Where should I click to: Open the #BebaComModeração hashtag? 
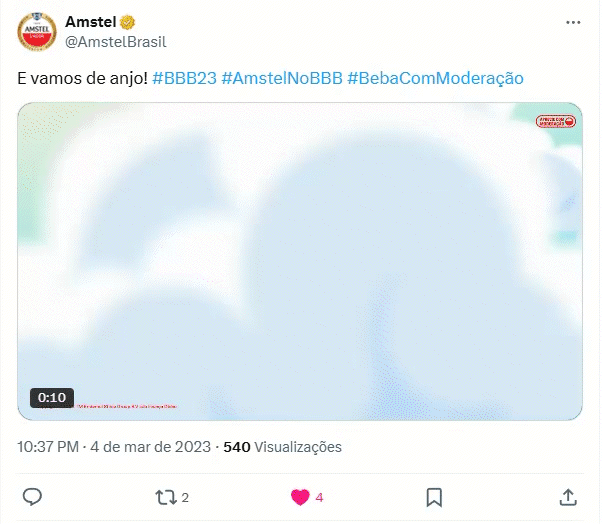click(435, 78)
